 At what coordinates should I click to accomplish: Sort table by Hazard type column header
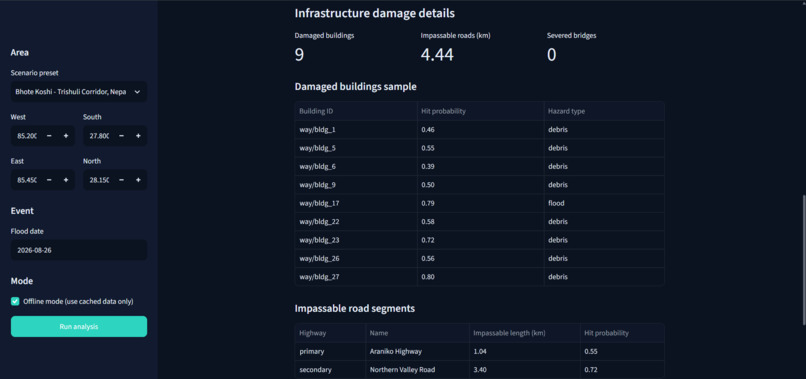604,111
